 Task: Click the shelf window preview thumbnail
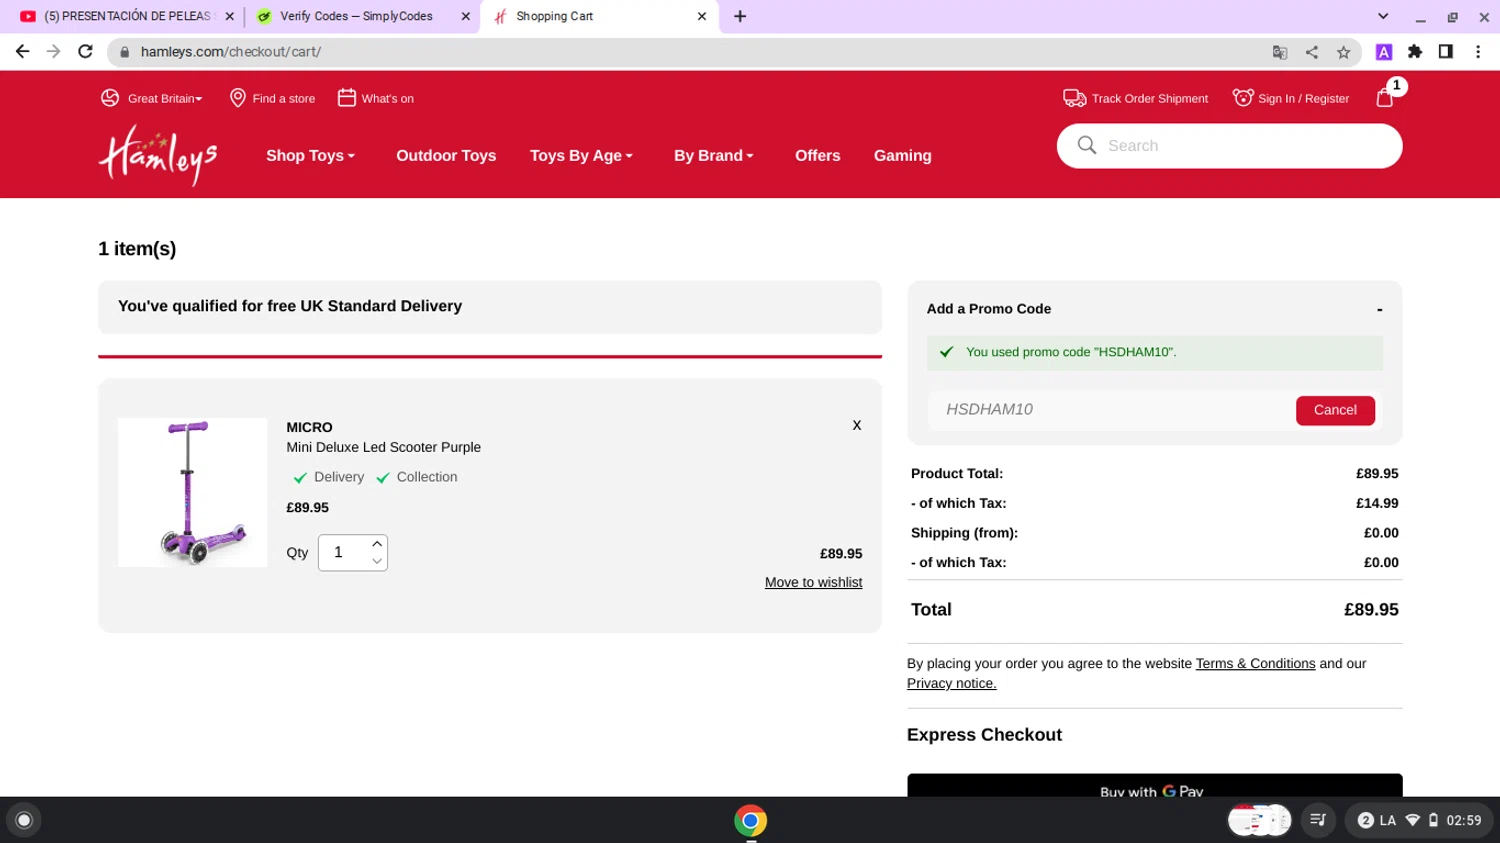coord(1259,820)
